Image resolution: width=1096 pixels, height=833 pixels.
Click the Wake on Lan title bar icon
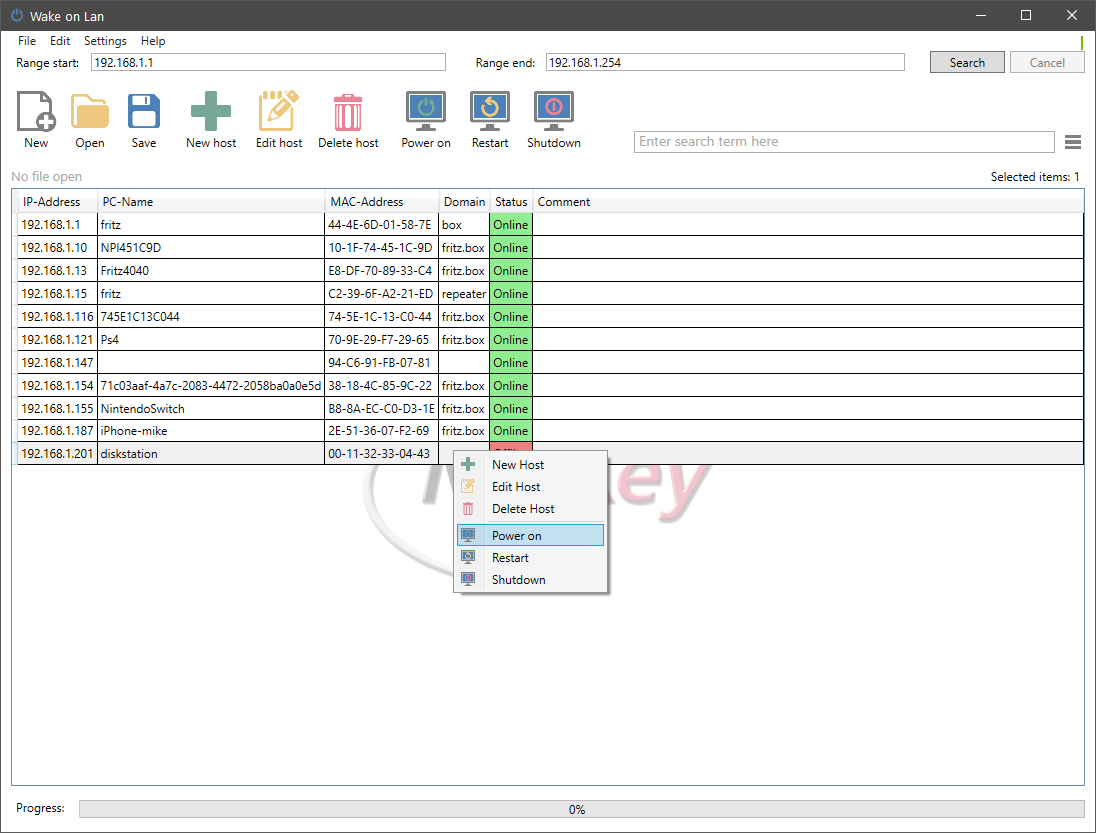pyautogui.click(x=17, y=15)
